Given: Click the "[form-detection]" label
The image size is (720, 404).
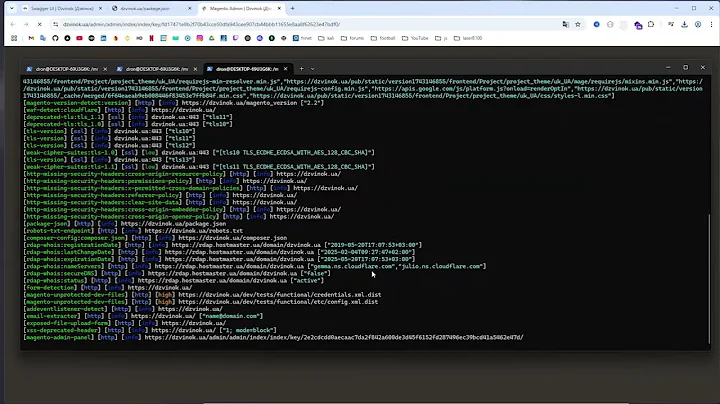Looking at the screenshot, I should [x=50, y=287].
